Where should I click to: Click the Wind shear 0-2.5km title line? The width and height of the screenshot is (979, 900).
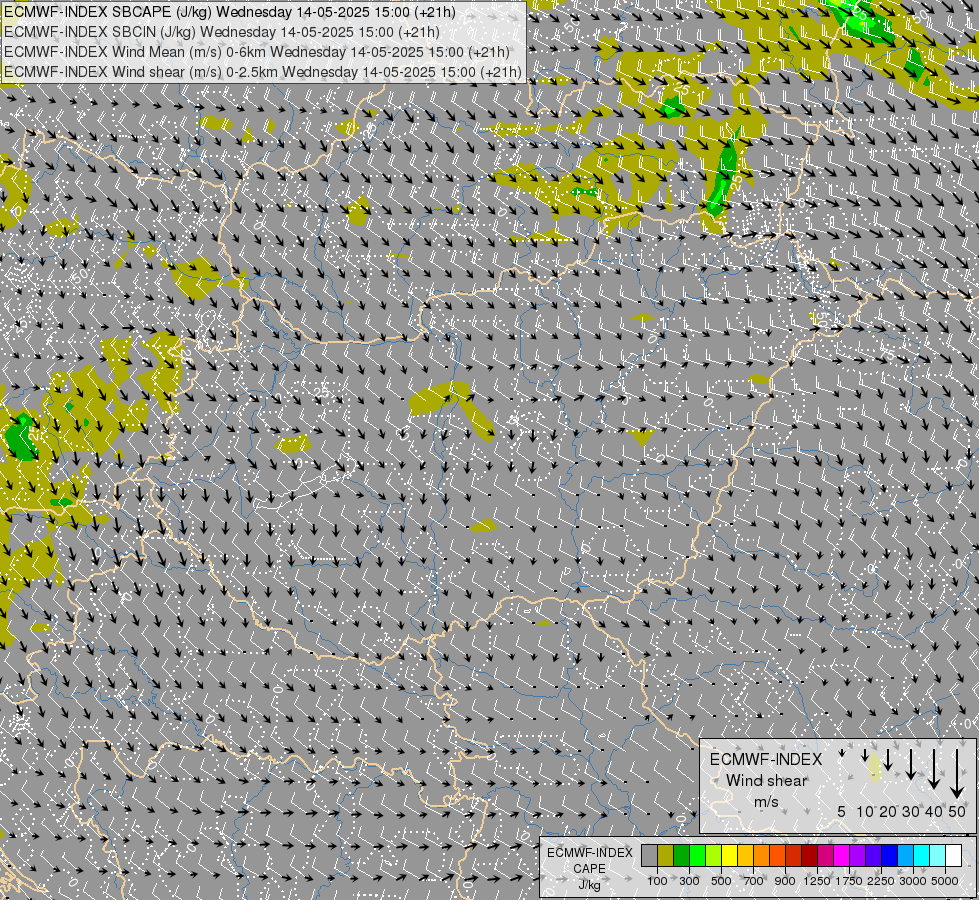point(263,72)
